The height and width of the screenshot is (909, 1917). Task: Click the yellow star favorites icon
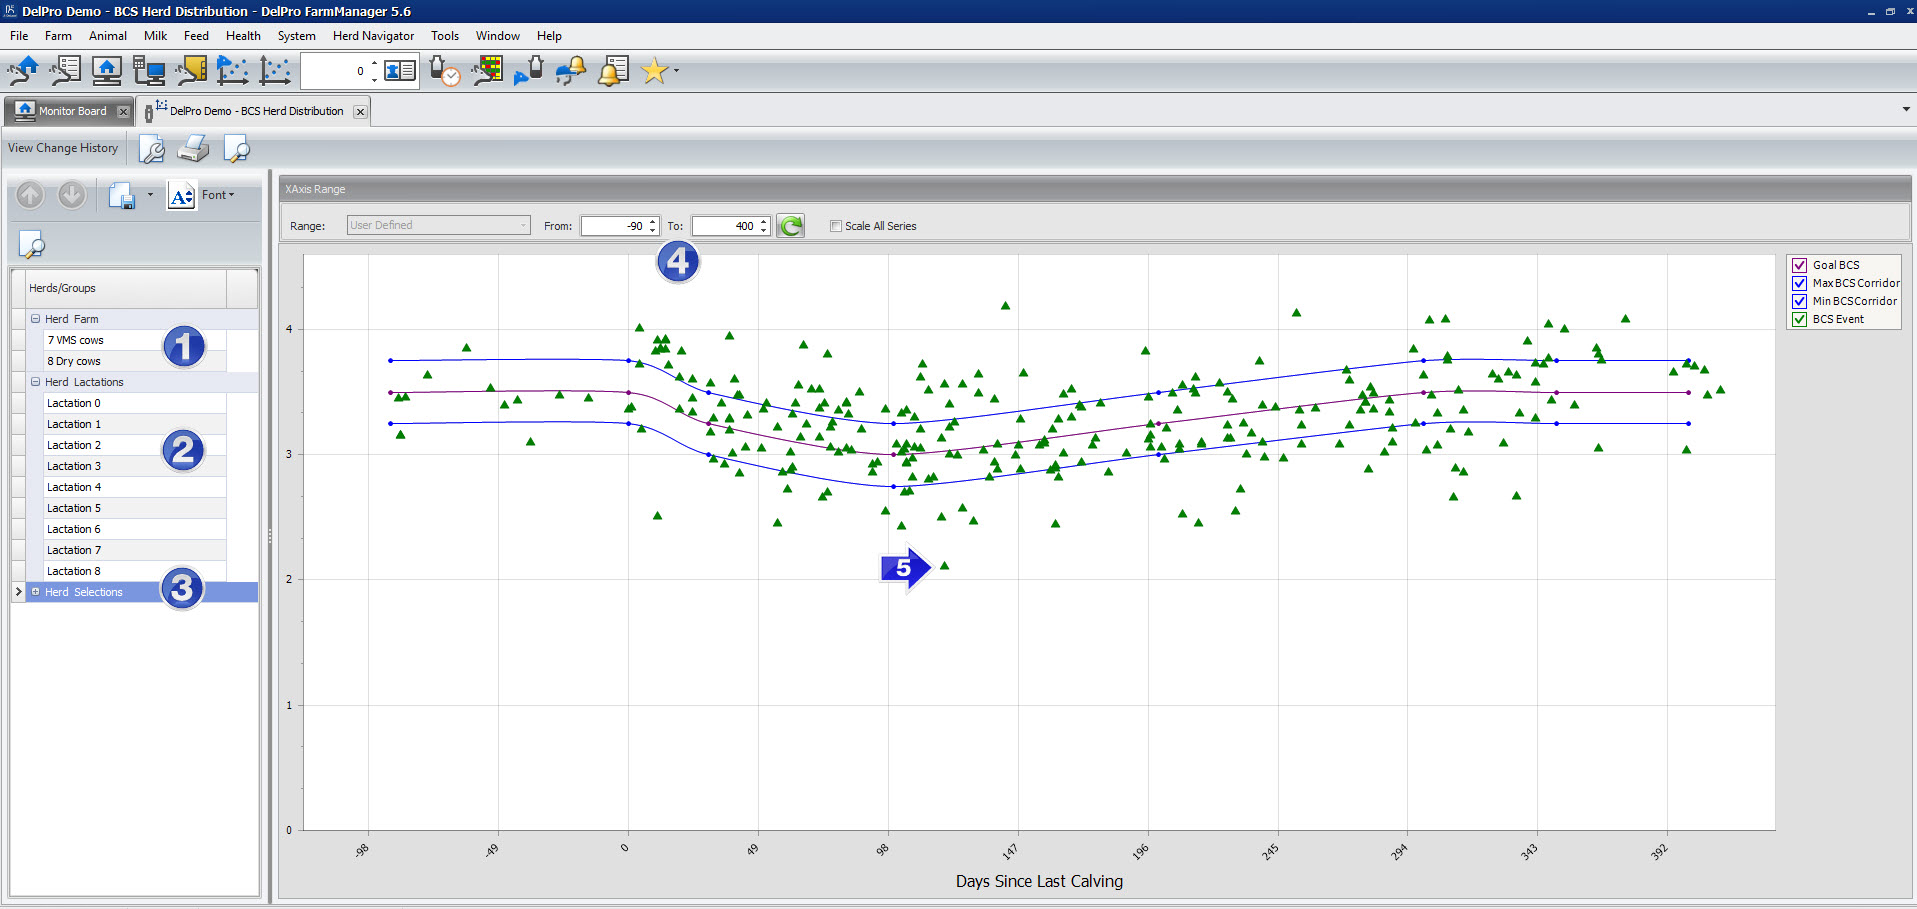[654, 71]
